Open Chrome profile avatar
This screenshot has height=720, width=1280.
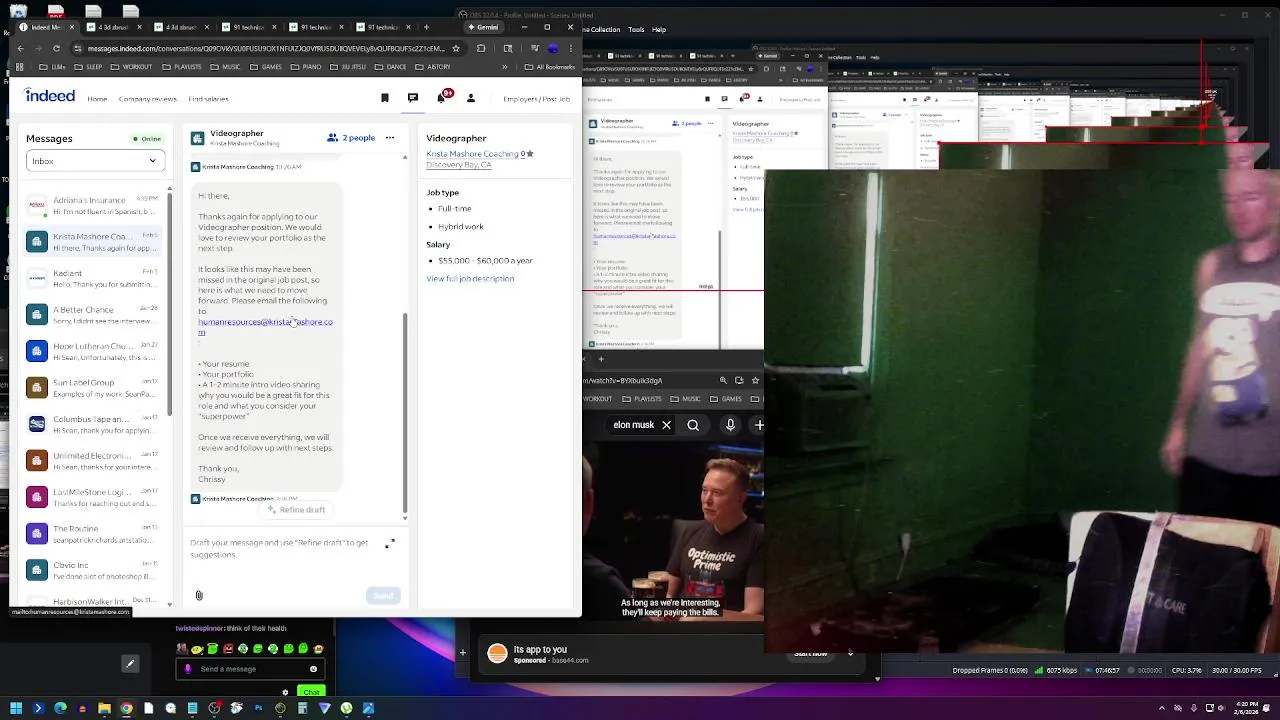553,48
